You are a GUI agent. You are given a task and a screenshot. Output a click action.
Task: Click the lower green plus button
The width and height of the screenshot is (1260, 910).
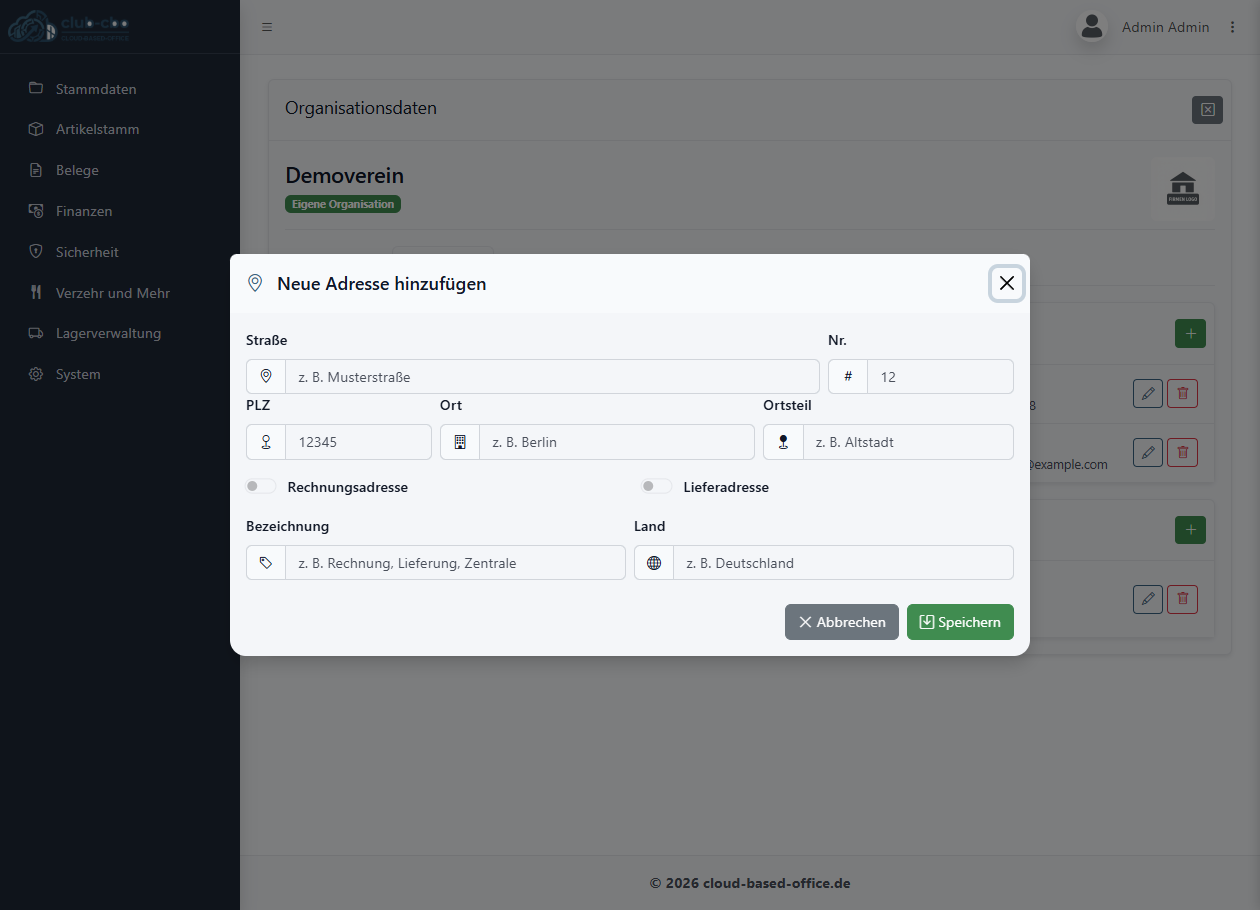click(x=1190, y=529)
